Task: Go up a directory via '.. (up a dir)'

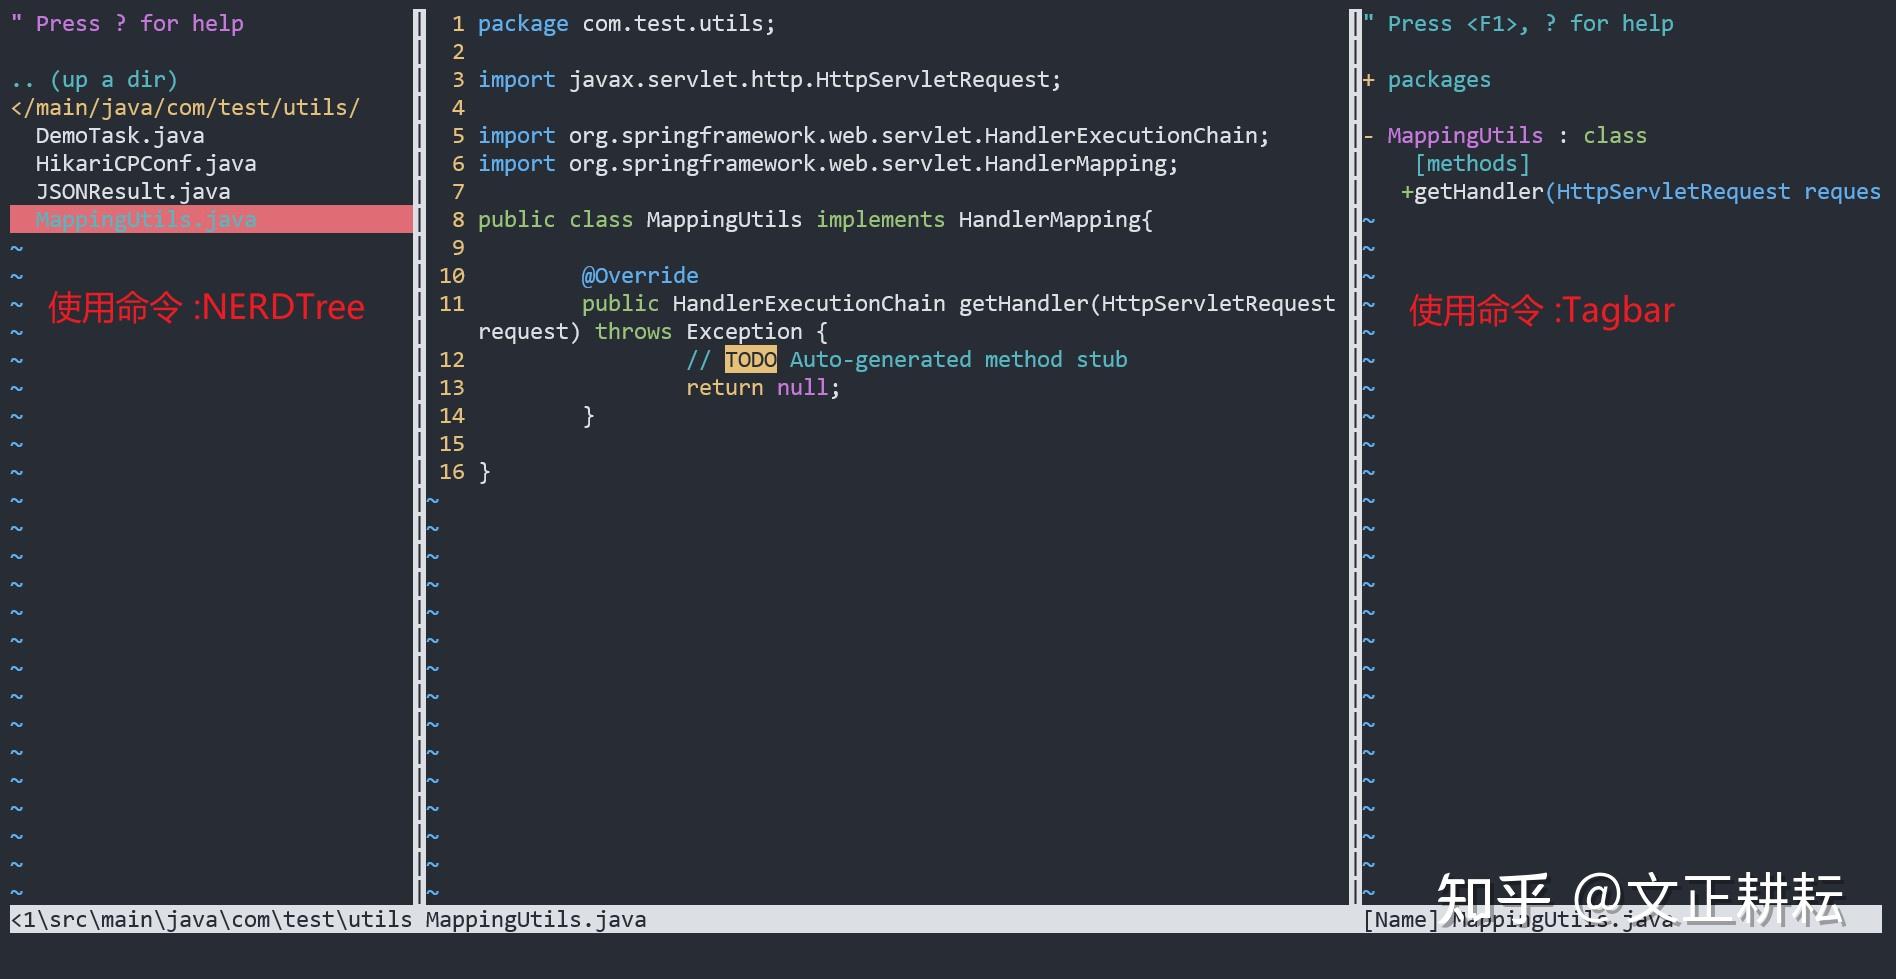Action: point(94,79)
